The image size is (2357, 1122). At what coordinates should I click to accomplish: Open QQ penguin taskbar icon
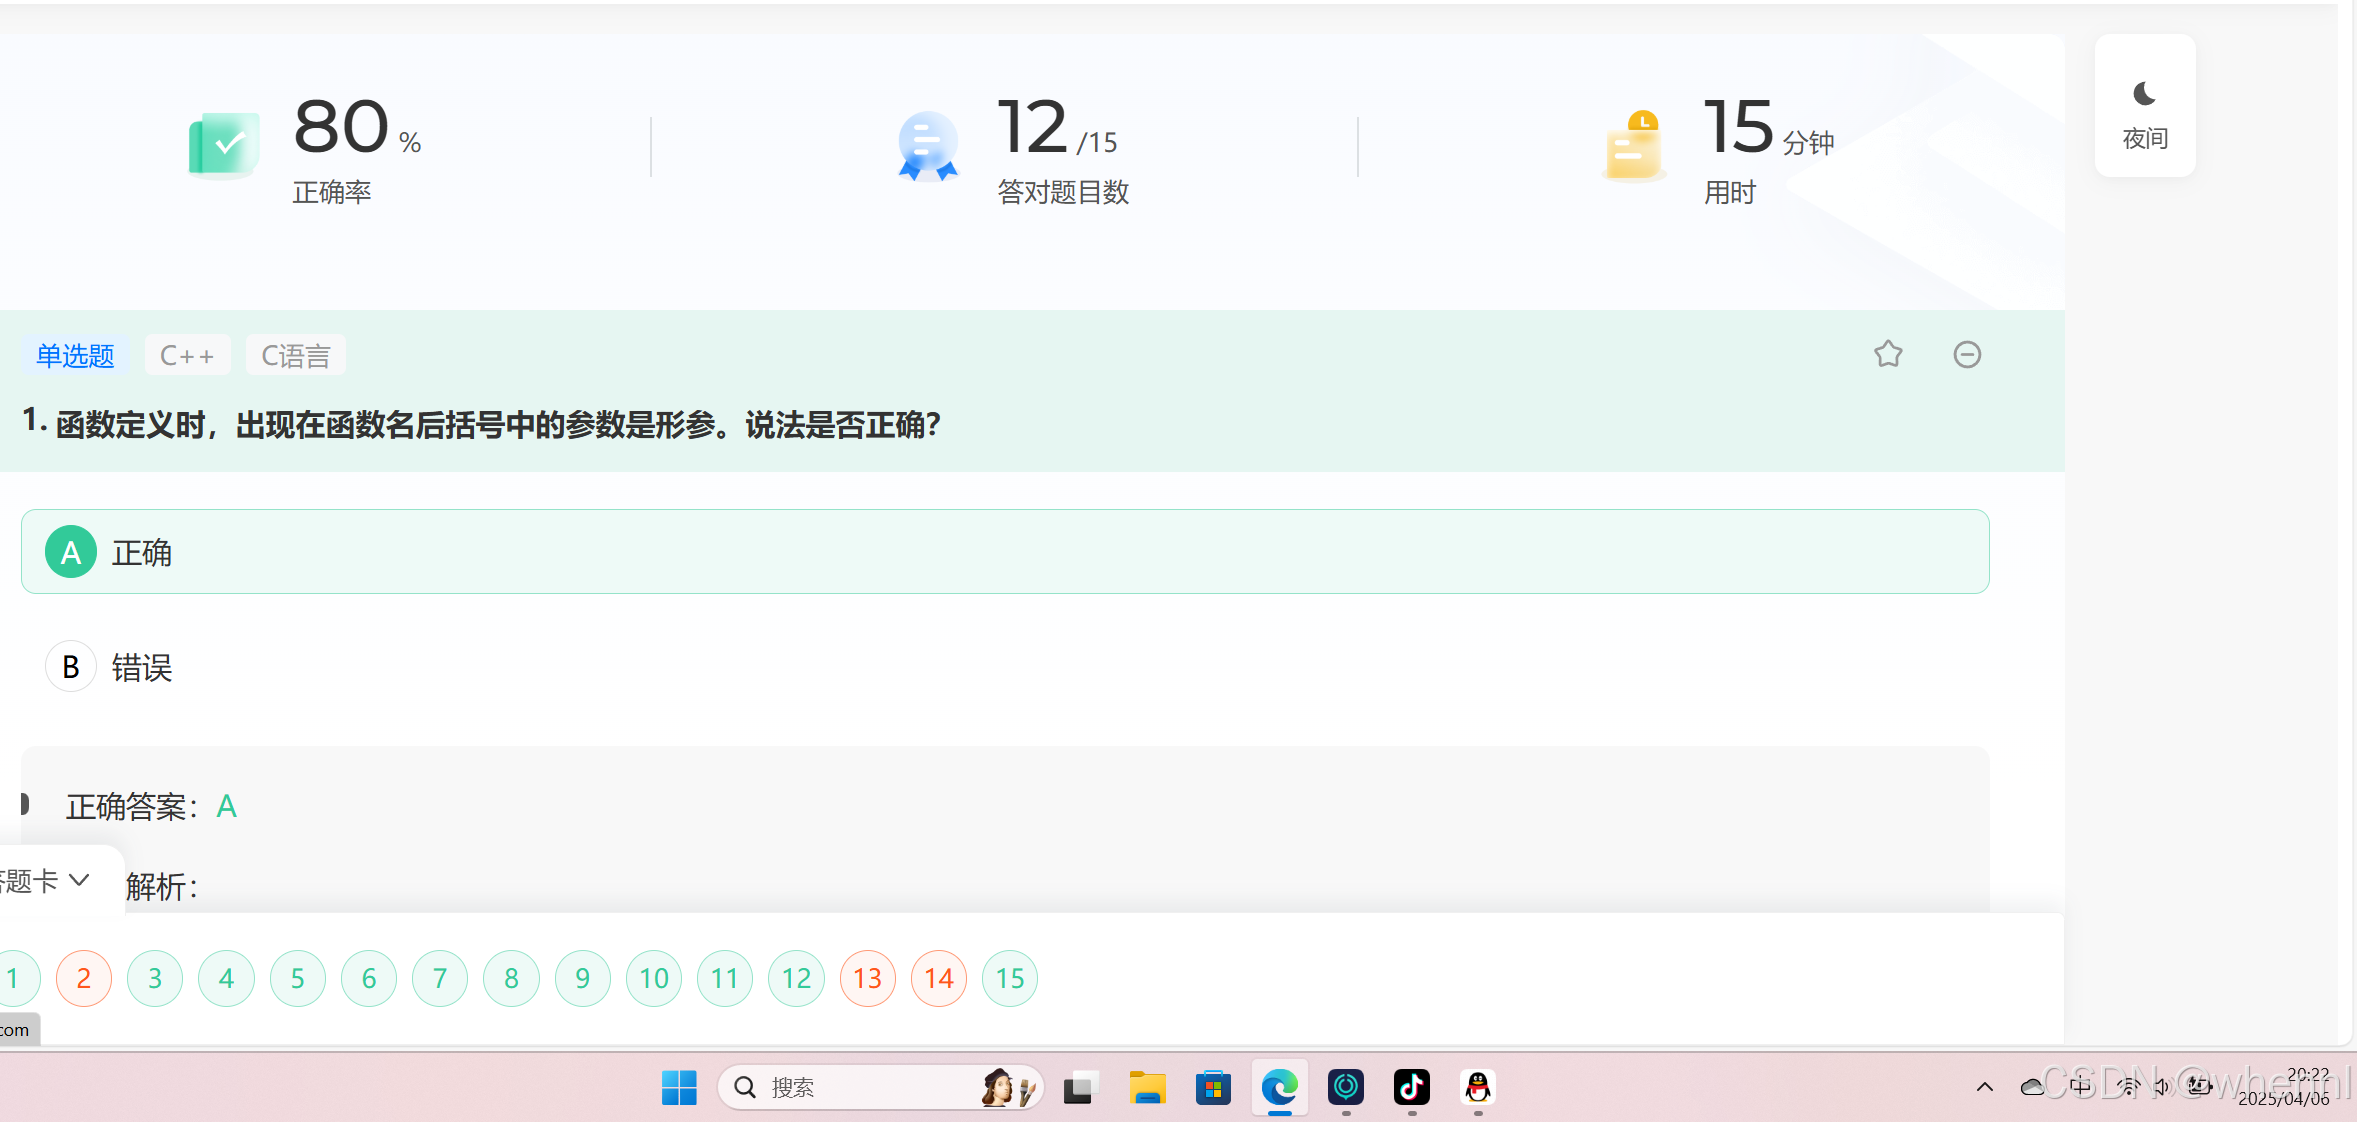pos(1477,1087)
